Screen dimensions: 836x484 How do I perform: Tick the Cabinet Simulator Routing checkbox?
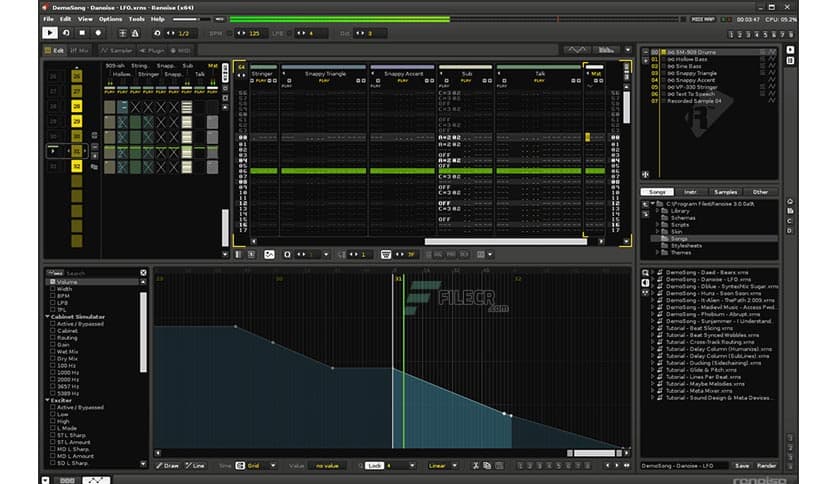click(x=52, y=337)
